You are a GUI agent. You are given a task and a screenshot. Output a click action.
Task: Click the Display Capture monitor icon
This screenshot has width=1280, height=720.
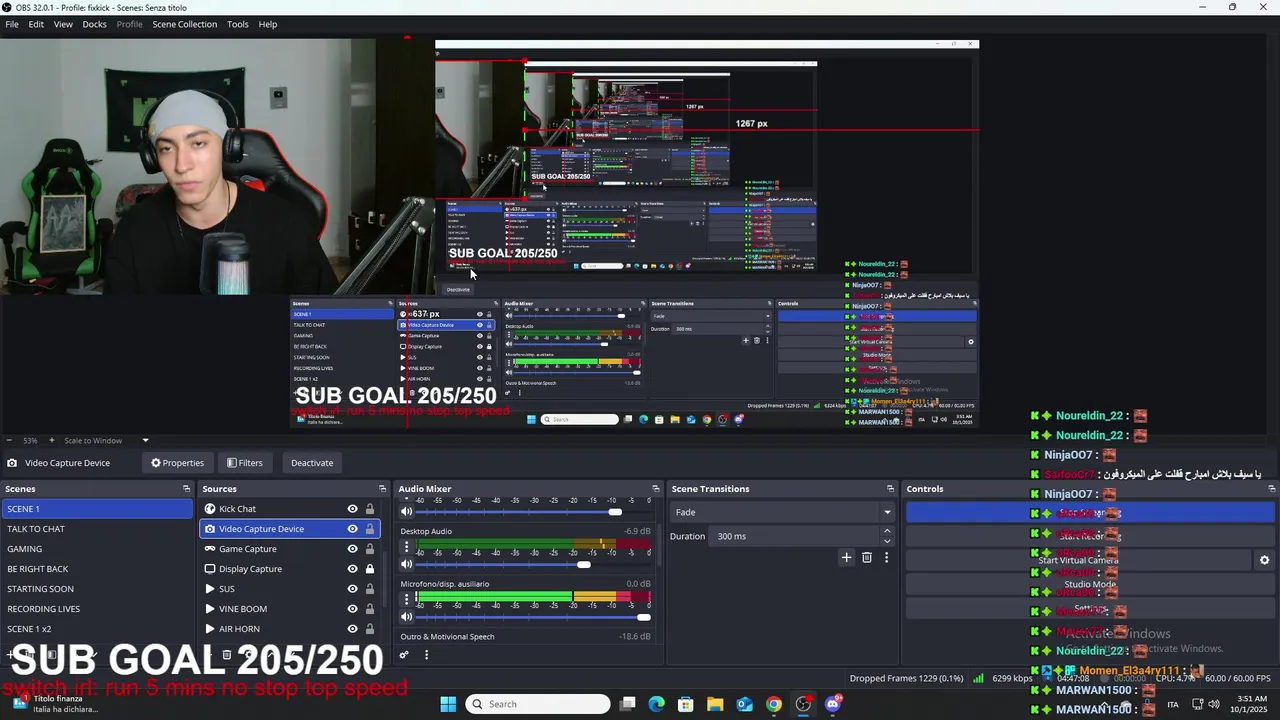tap(210, 569)
